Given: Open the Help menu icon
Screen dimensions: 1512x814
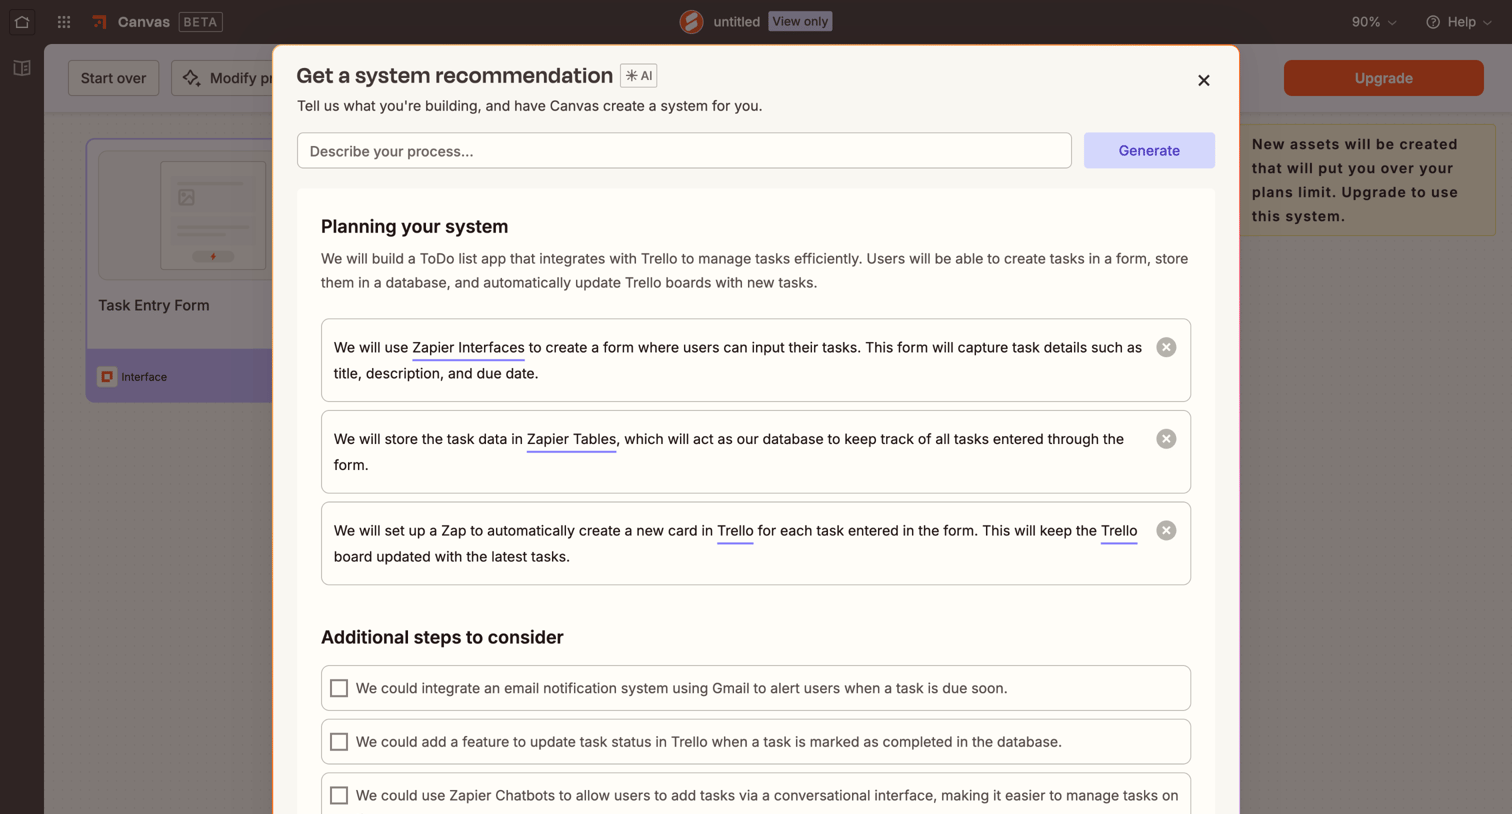Looking at the screenshot, I should coord(1433,21).
